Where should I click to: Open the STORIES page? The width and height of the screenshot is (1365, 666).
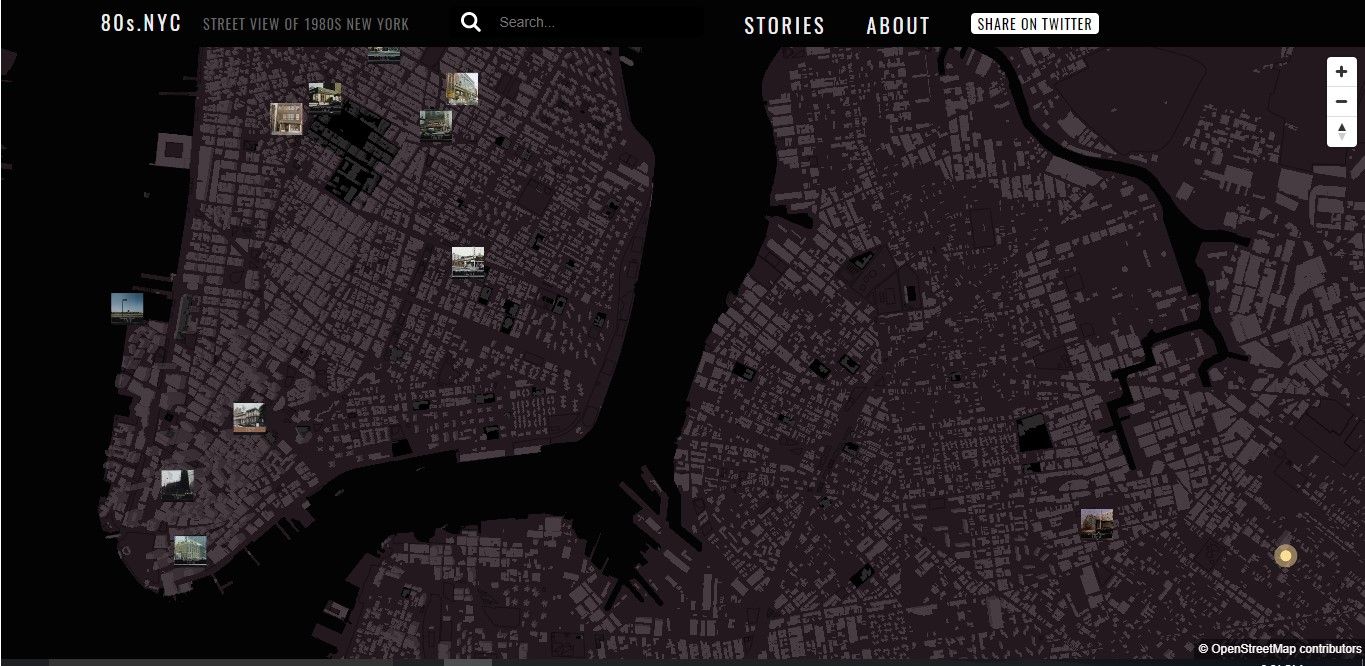click(x=784, y=26)
